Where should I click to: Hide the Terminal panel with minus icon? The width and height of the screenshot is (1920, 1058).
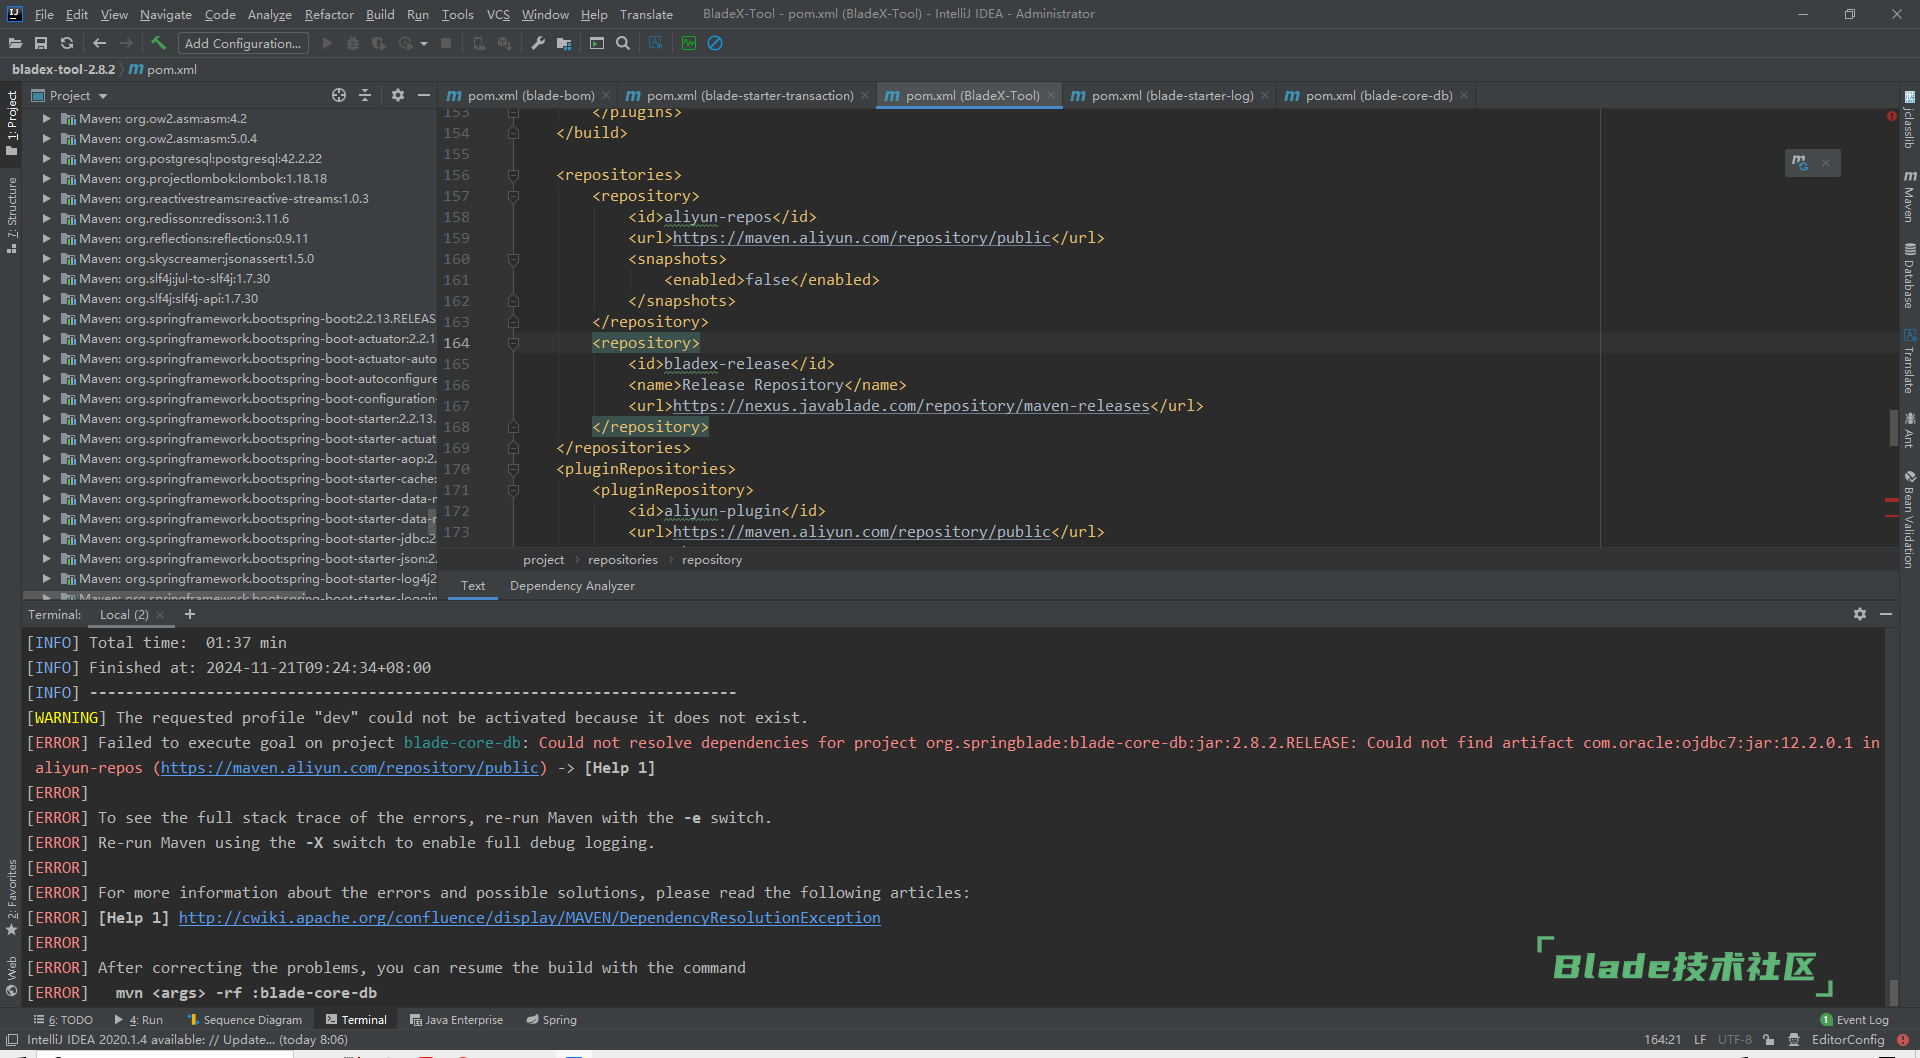[x=1886, y=614]
